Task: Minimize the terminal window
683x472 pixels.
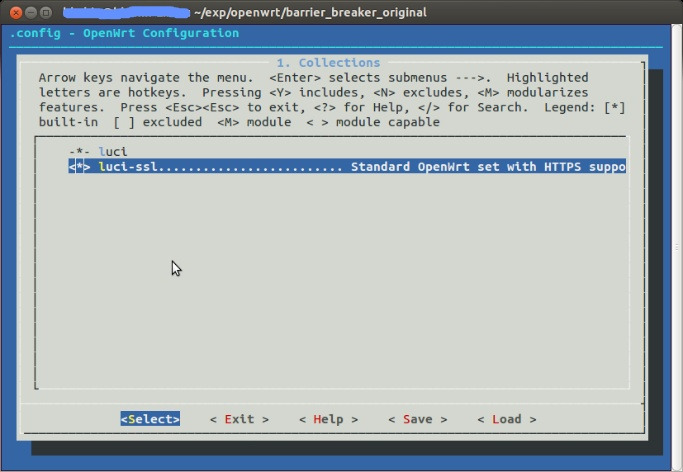Action: tap(30, 13)
